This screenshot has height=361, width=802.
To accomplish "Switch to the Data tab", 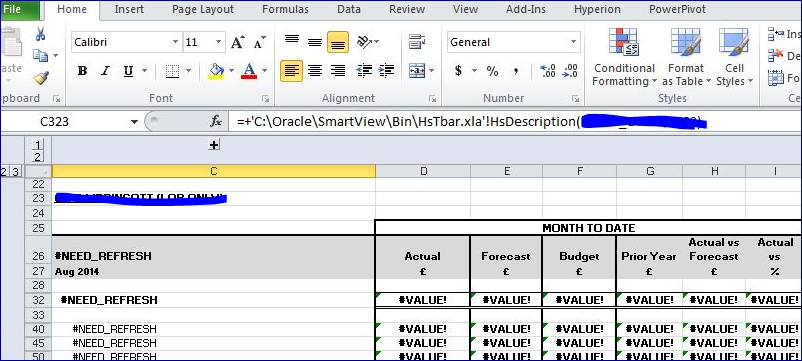I will (349, 9).
